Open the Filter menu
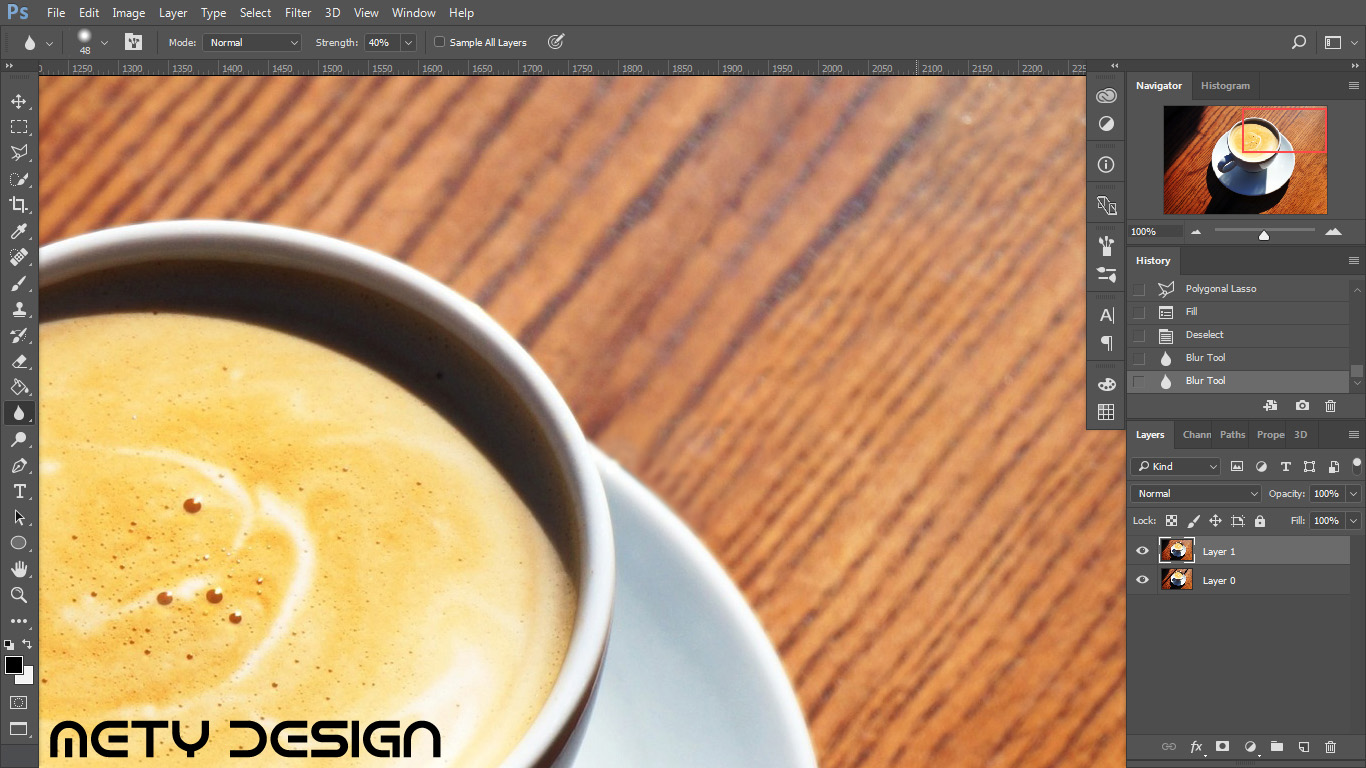Screen dimensions: 1366x768 [x=298, y=13]
